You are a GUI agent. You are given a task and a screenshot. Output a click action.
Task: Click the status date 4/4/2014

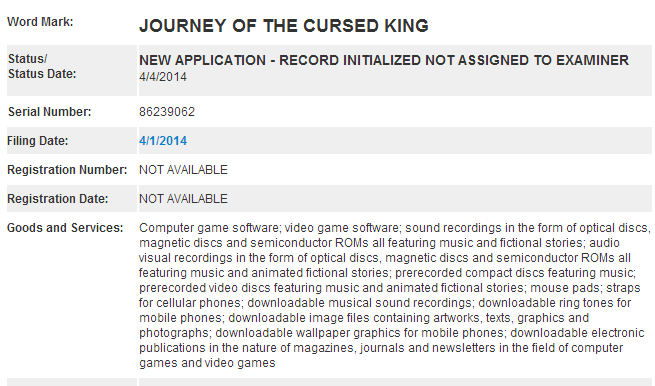(x=163, y=77)
